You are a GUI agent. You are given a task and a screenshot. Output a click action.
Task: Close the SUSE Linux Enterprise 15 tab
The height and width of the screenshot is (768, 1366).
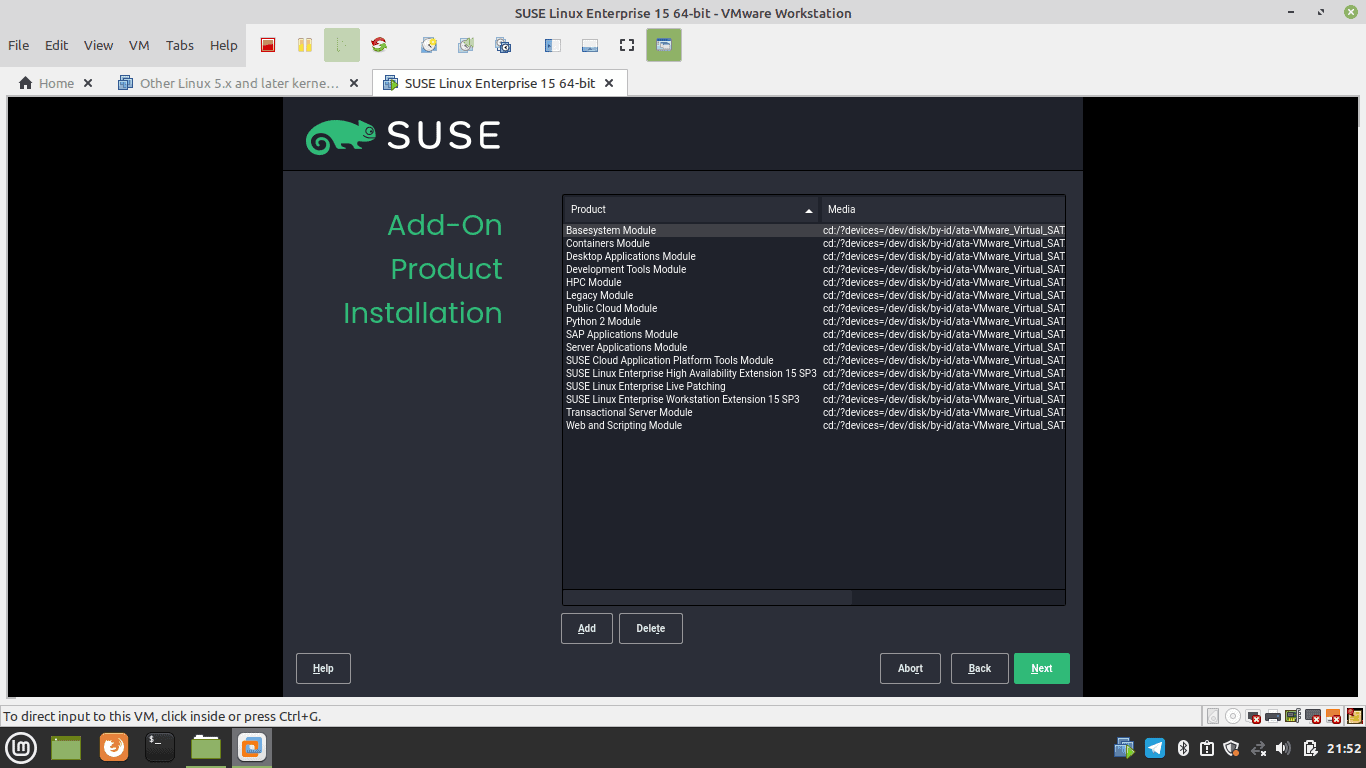pos(609,83)
